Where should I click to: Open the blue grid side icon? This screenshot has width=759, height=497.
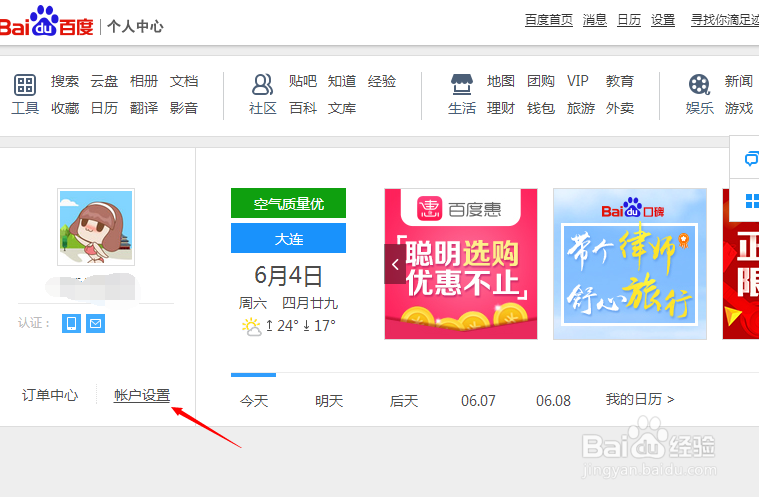point(752,201)
